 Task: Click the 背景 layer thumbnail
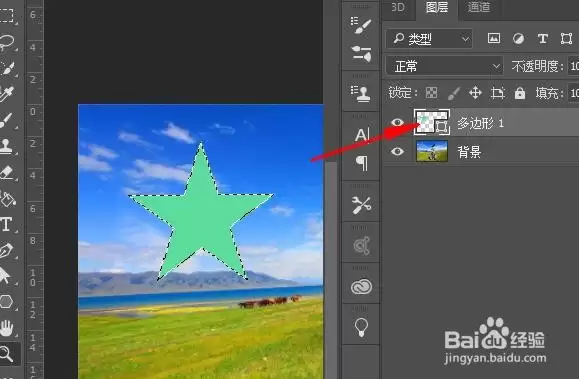pyautogui.click(x=432, y=151)
